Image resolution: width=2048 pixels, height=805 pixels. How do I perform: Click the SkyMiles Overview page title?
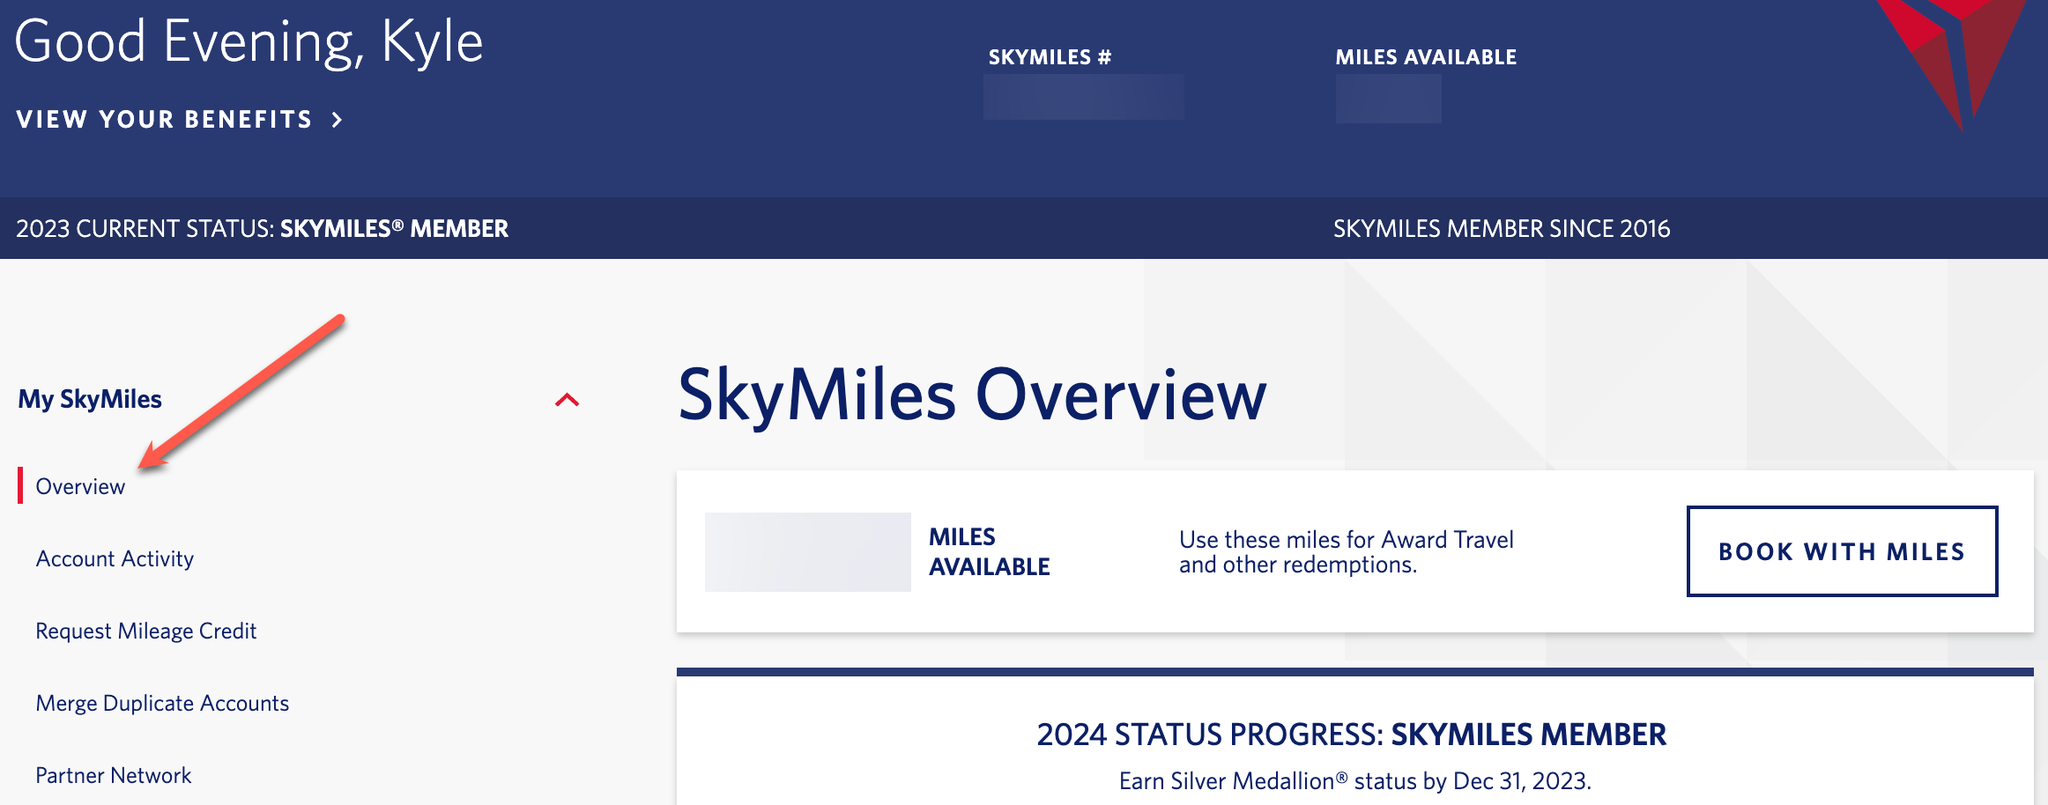tap(972, 395)
